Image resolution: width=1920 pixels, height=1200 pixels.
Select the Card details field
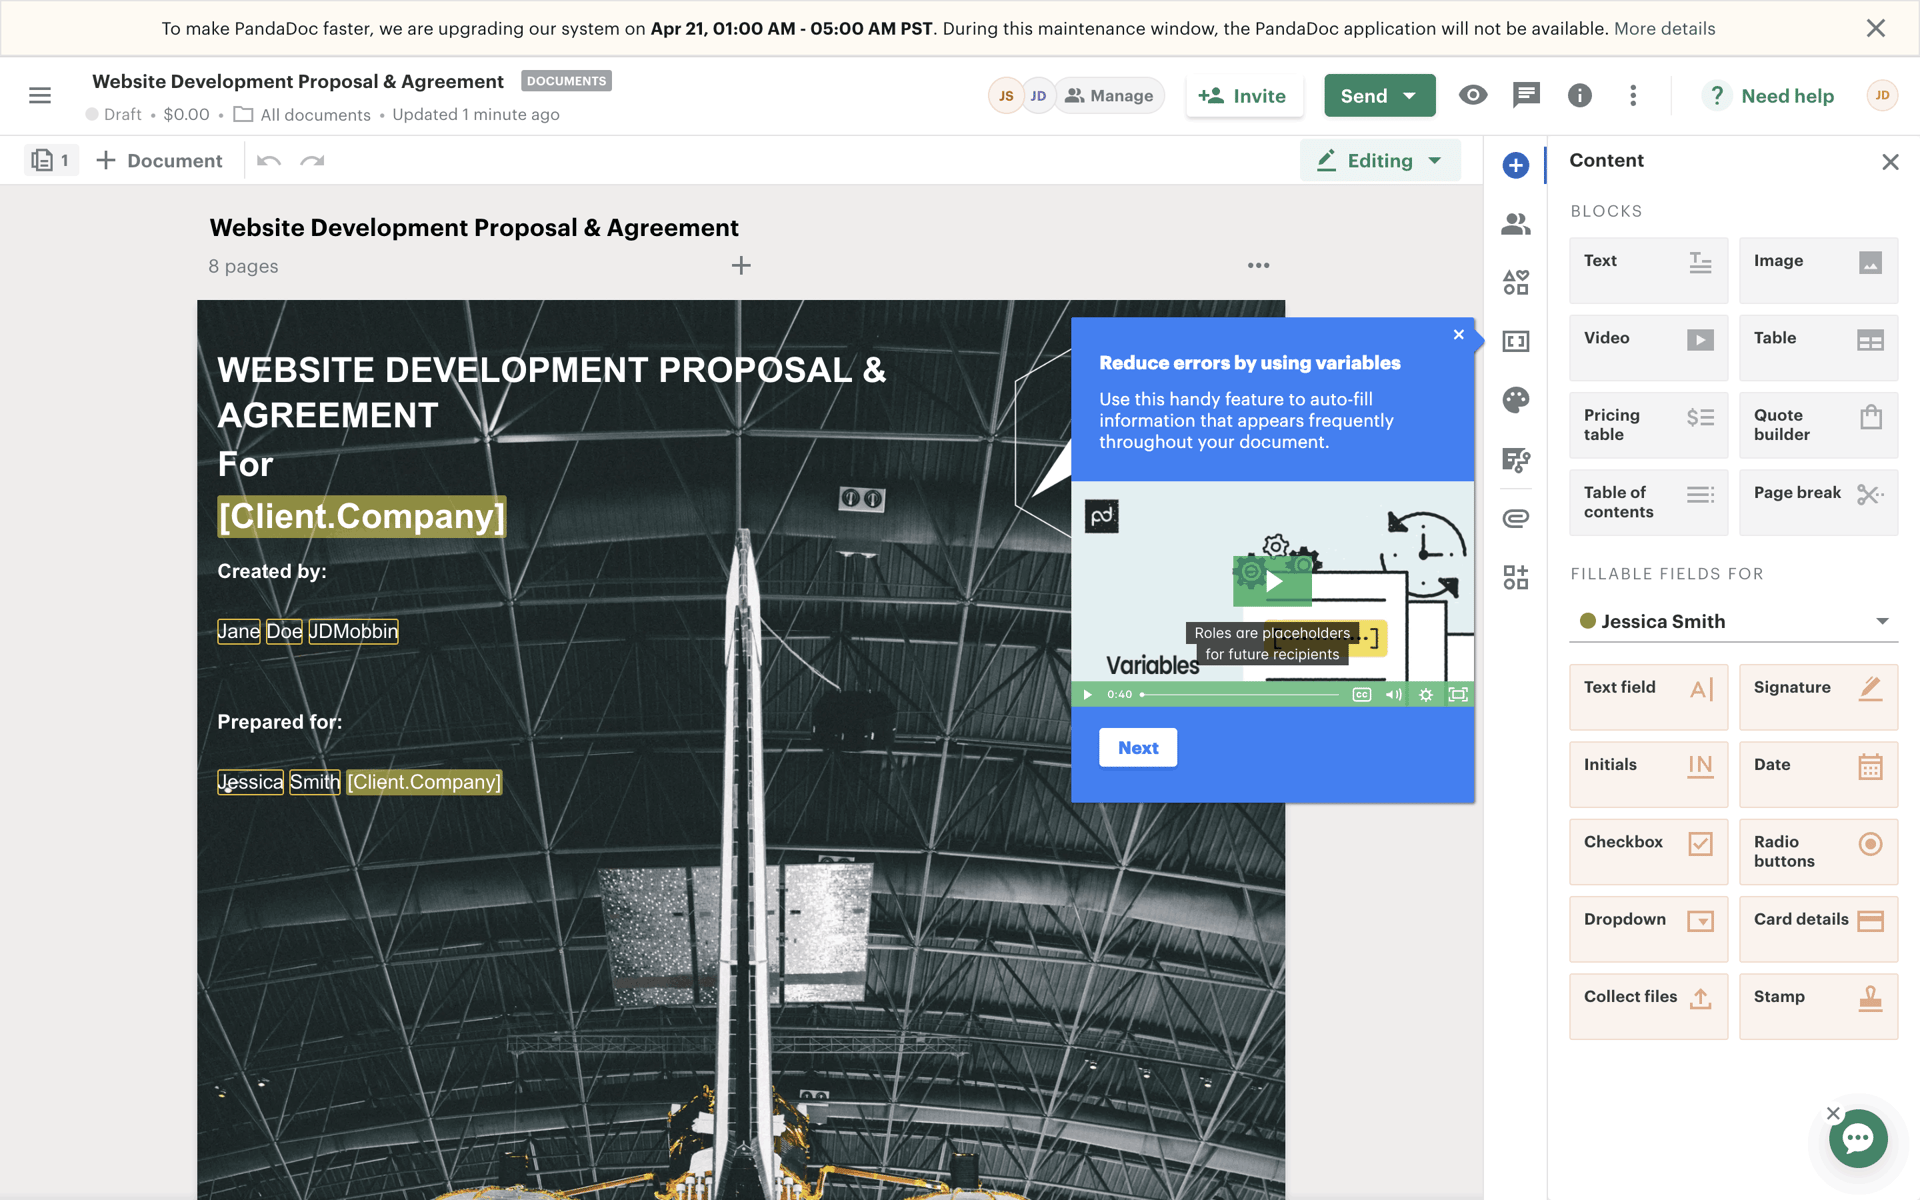(1818, 929)
